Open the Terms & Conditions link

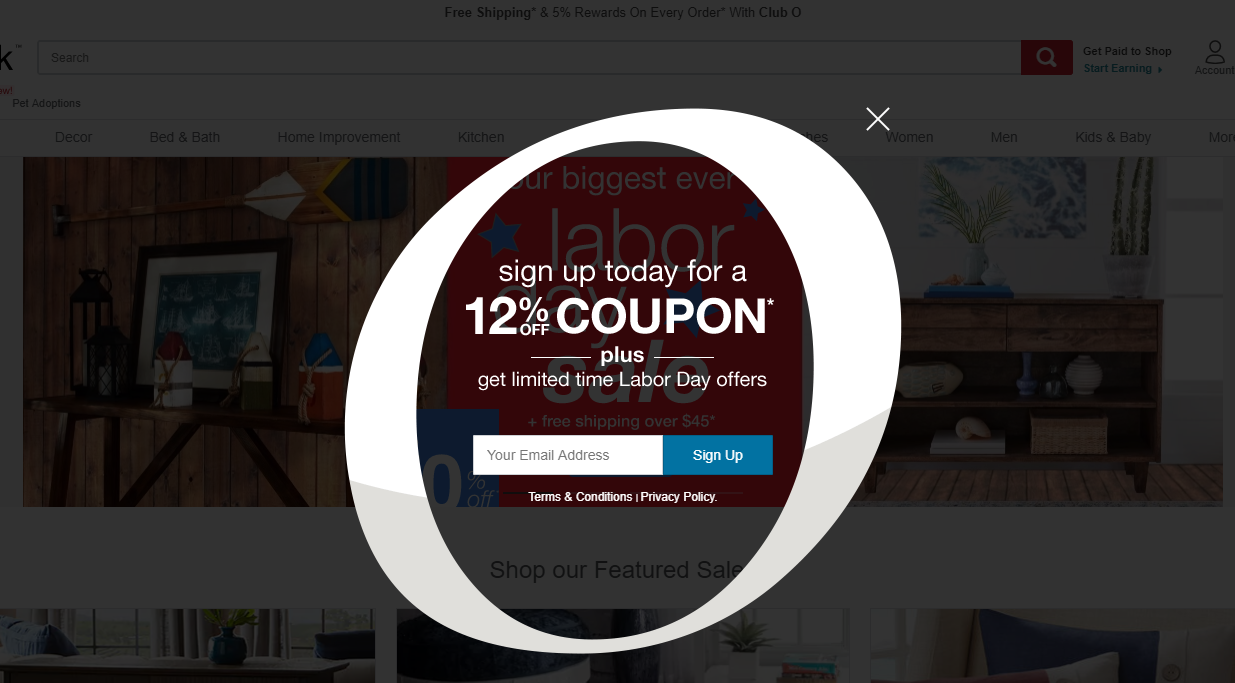pos(580,497)
